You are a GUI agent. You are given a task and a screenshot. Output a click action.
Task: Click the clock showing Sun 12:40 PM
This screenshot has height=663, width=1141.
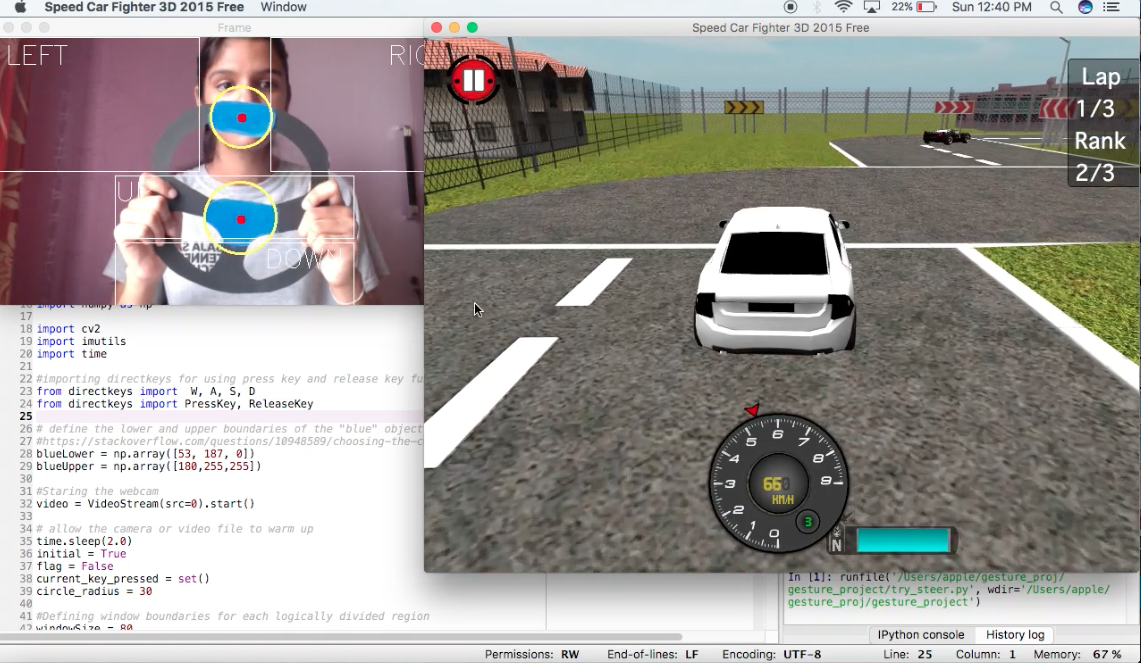tap(992, 7)
